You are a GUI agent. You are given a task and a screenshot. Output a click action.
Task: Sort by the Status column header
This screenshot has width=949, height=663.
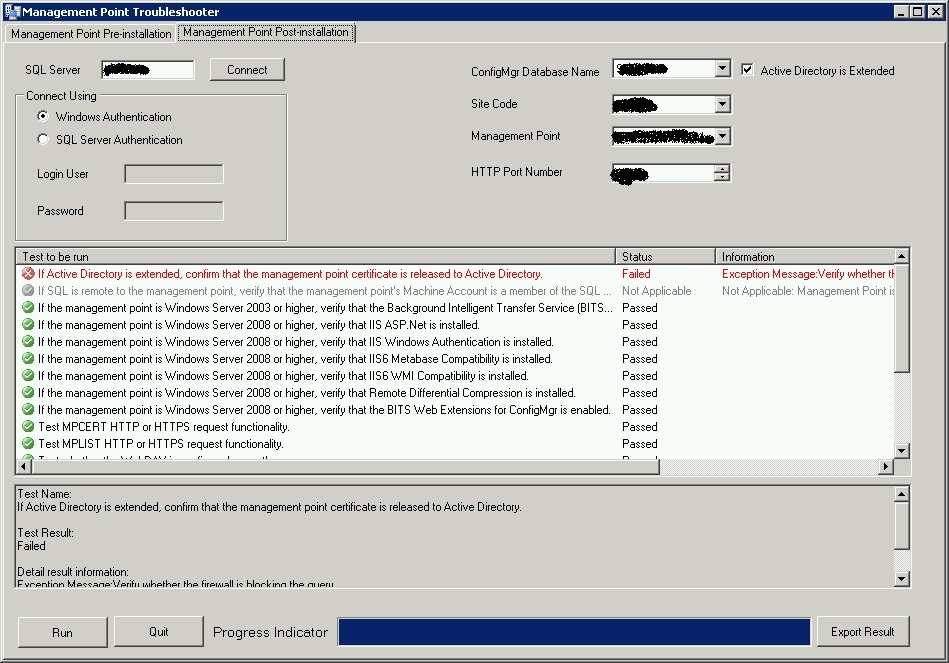665,257
